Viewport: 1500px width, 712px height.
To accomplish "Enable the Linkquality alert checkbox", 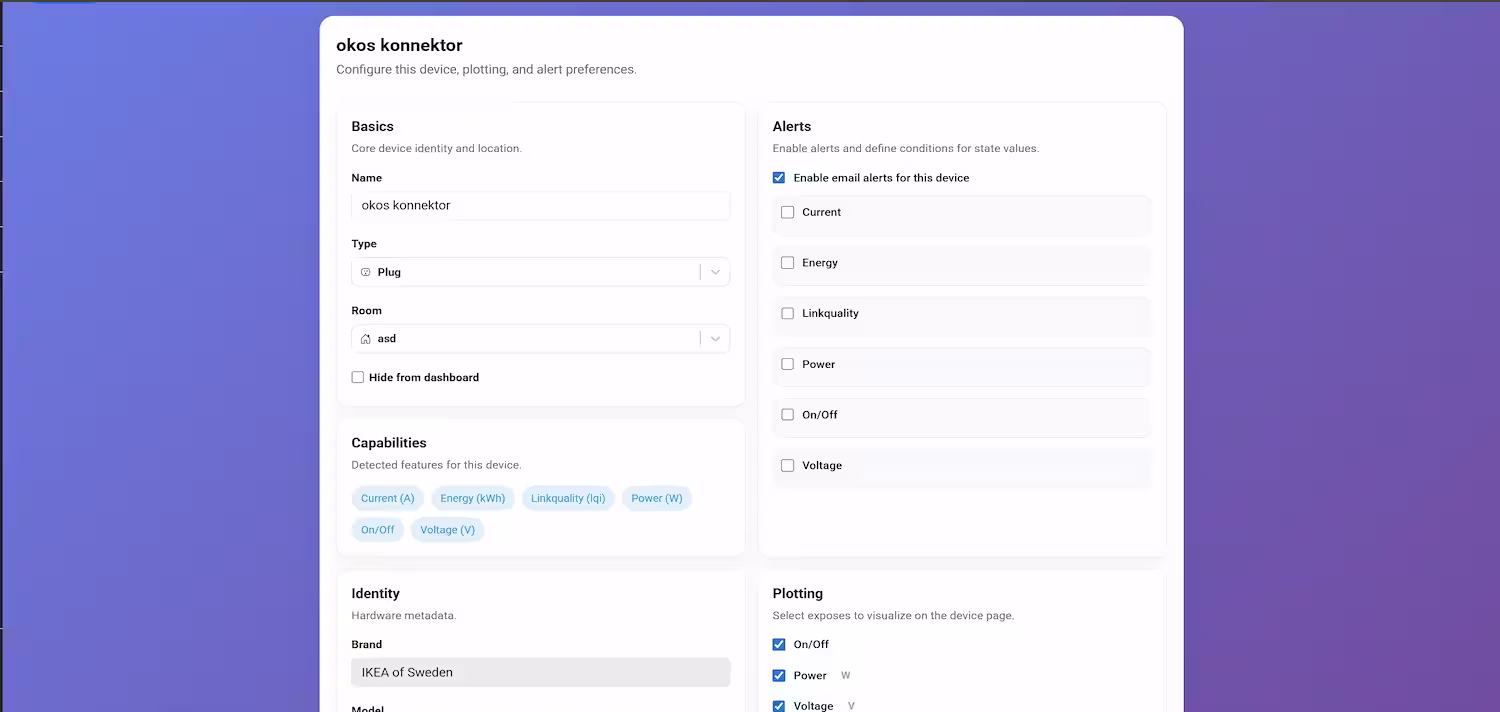I will [x=787, y=313].
